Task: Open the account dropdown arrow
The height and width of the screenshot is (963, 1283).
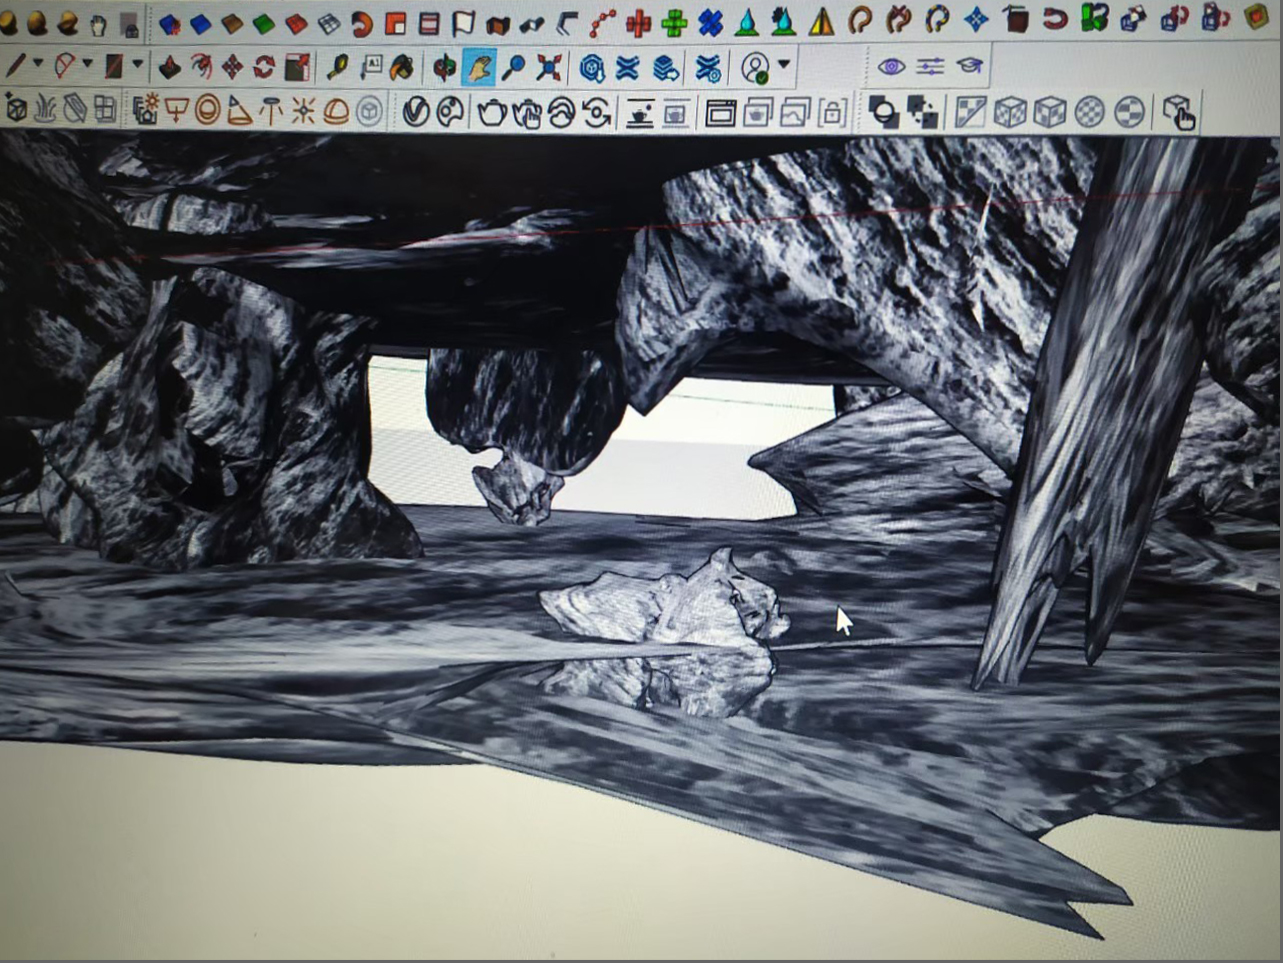Action: tap(783, 64)
